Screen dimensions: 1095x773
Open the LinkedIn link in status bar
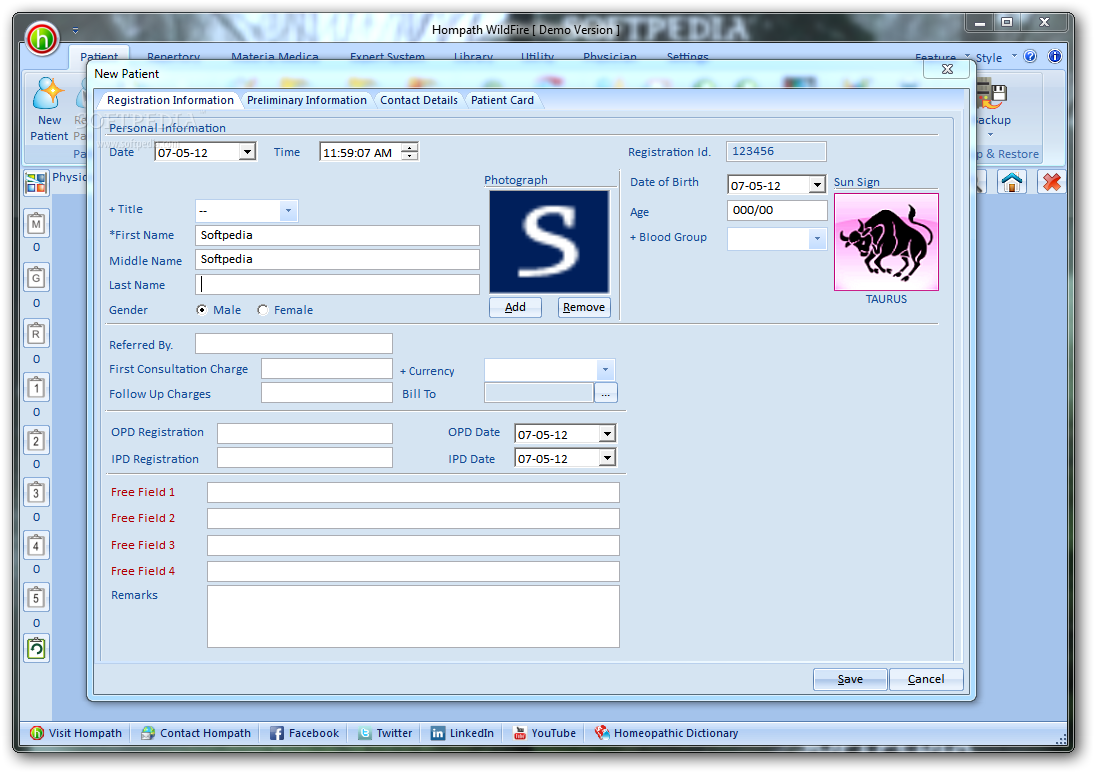(462, 732)
